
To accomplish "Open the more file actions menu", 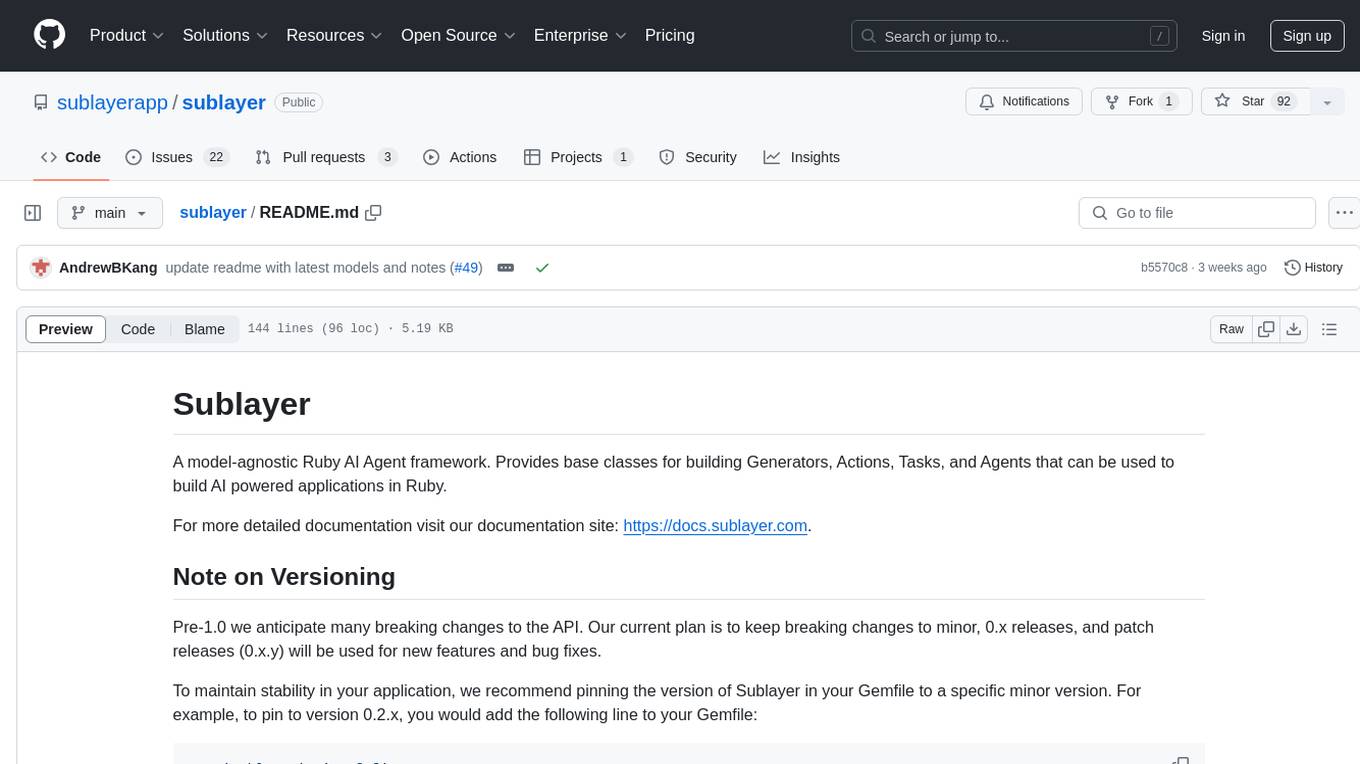I will 1344,213.
